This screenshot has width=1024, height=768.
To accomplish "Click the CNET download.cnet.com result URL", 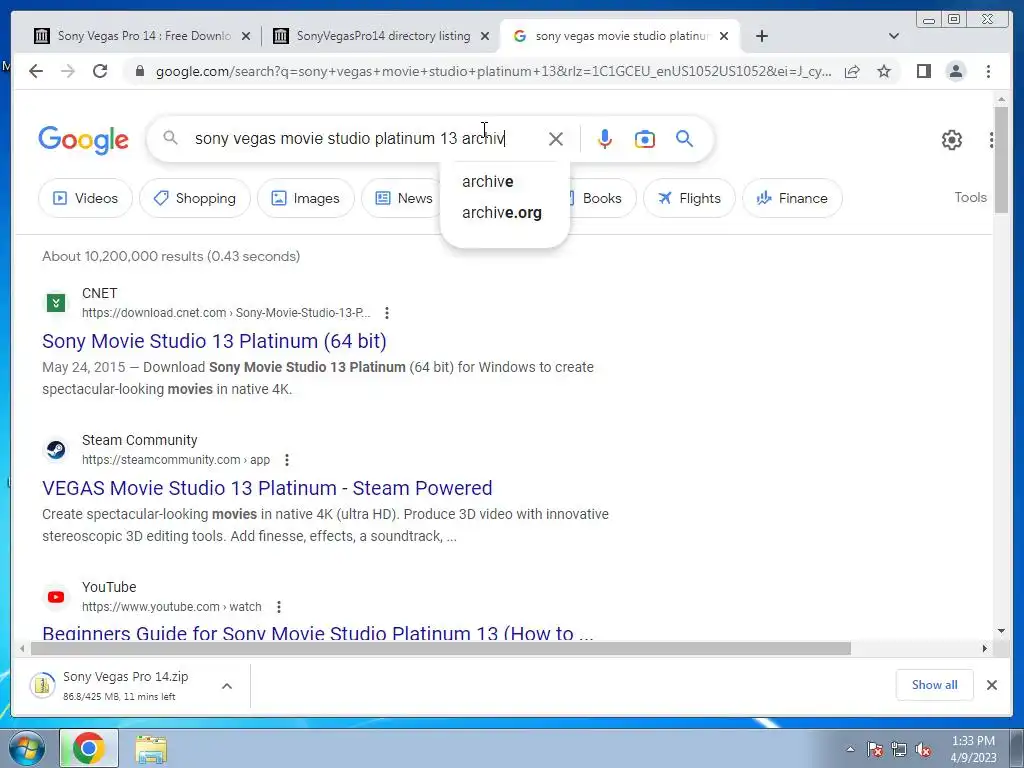I will tap(226, 313).
